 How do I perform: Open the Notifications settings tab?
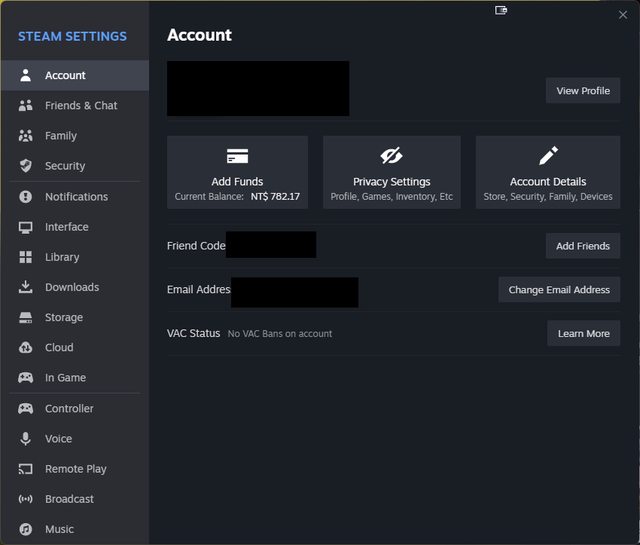pyautogui.click(x=76, y=197)
